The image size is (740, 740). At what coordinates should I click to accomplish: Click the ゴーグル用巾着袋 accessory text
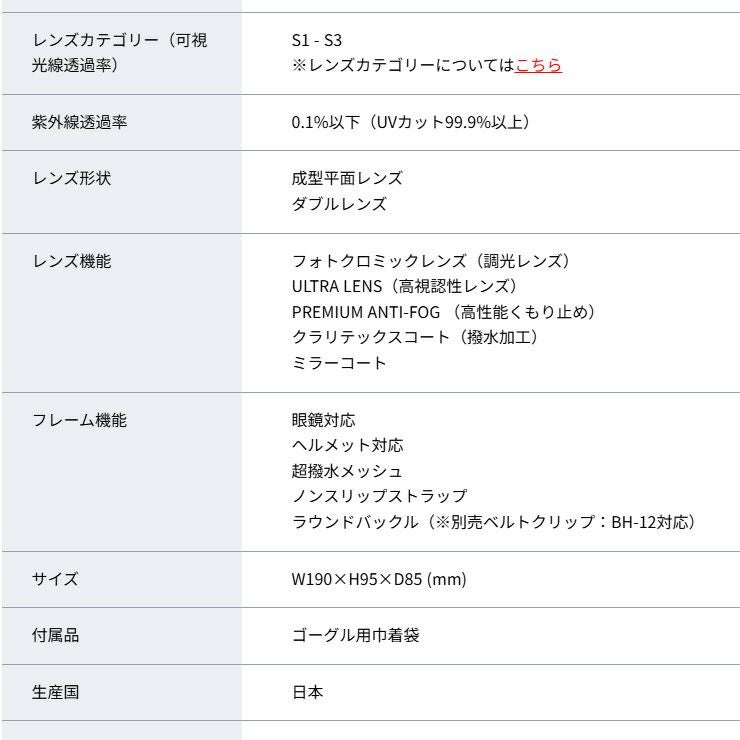(x=355, y=636)
